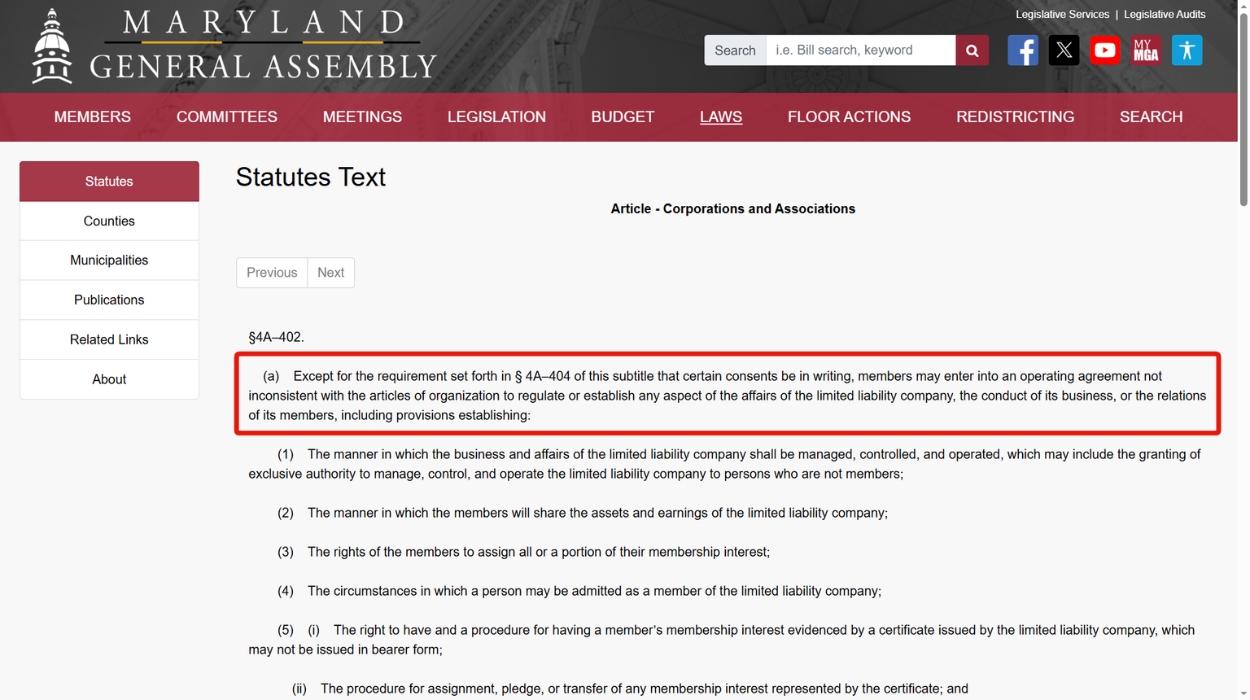Select the Counties sidebar item

pyautogui.click(x=109, y=221)
